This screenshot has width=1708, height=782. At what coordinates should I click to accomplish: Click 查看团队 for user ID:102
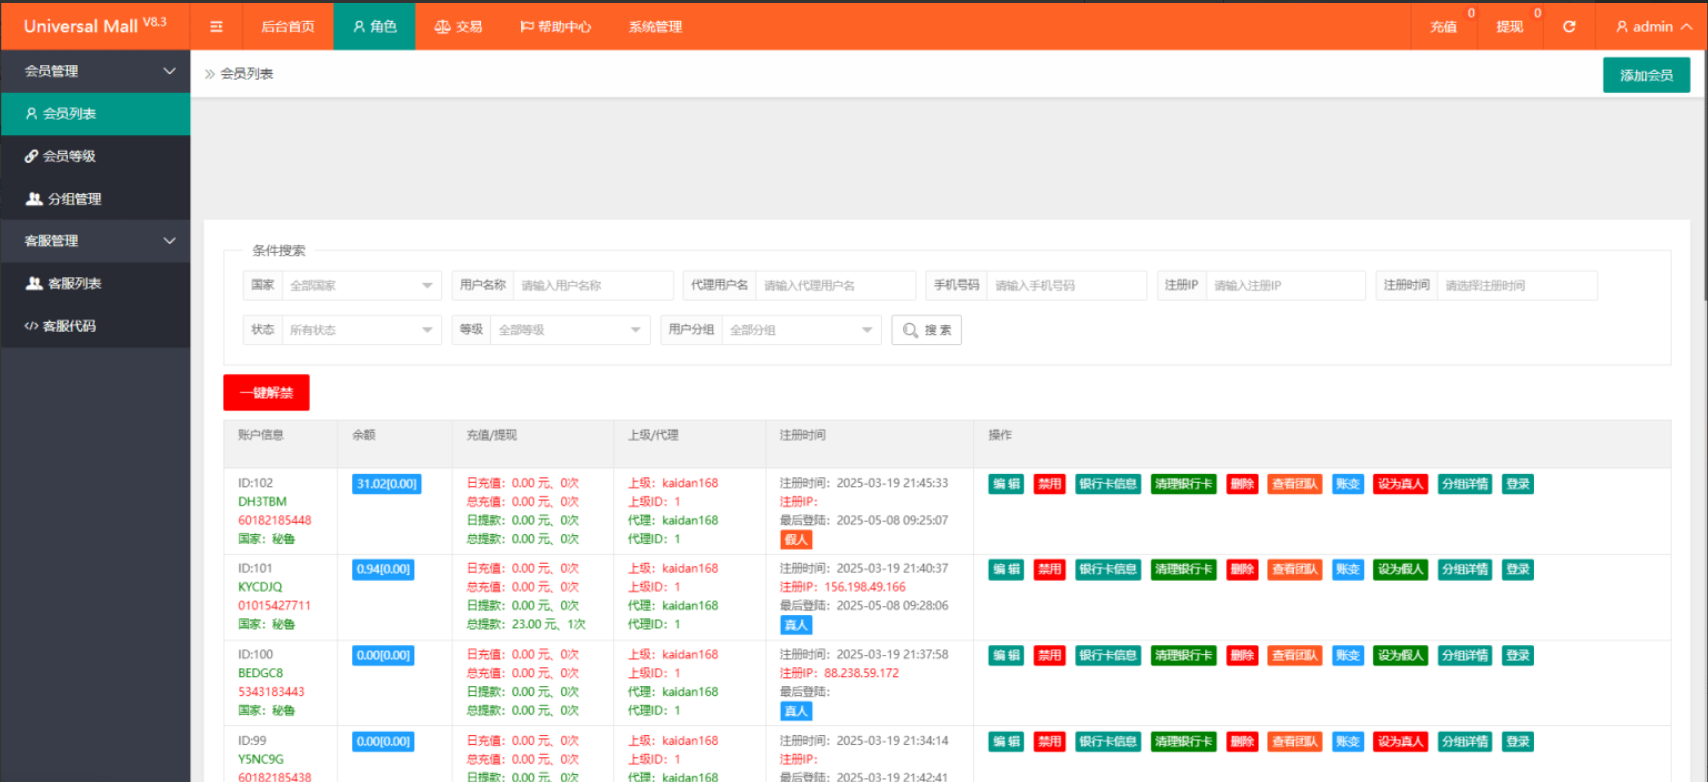pyautogui.click(x=1295, y=484)
